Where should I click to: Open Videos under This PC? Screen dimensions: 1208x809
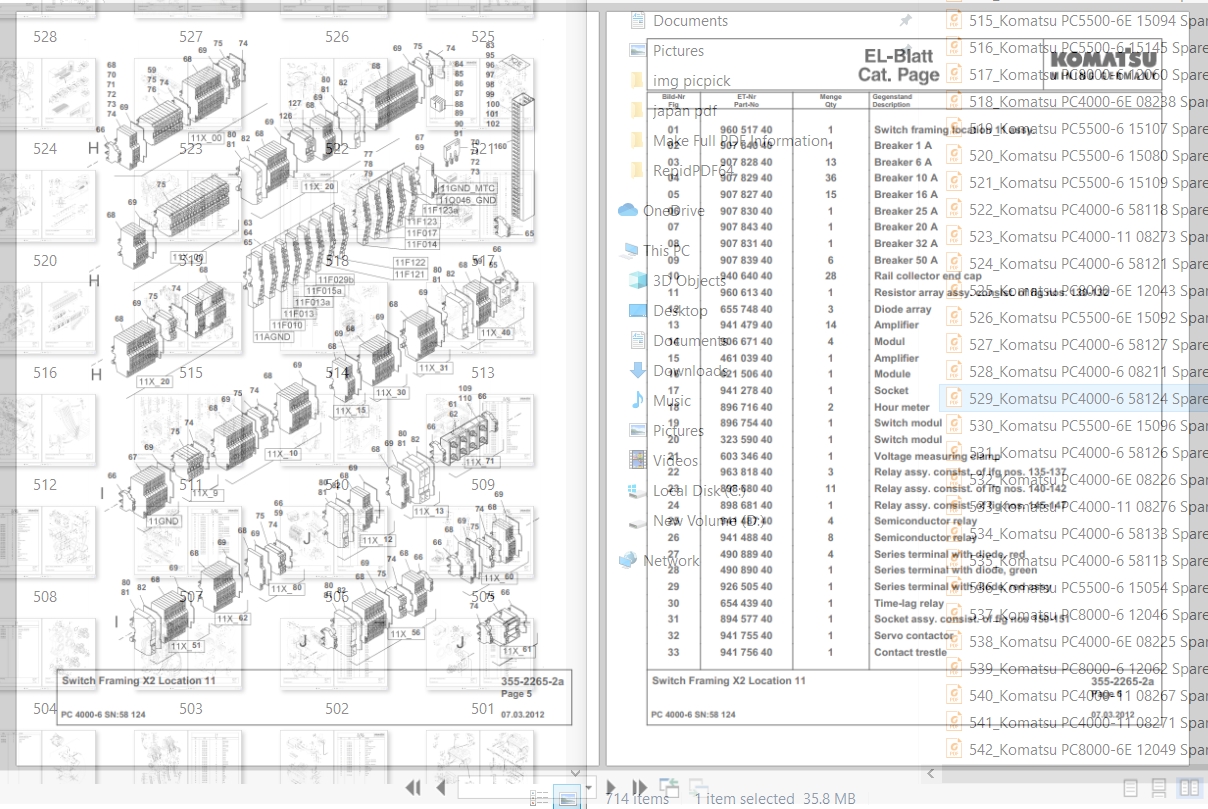click(676, 460)
